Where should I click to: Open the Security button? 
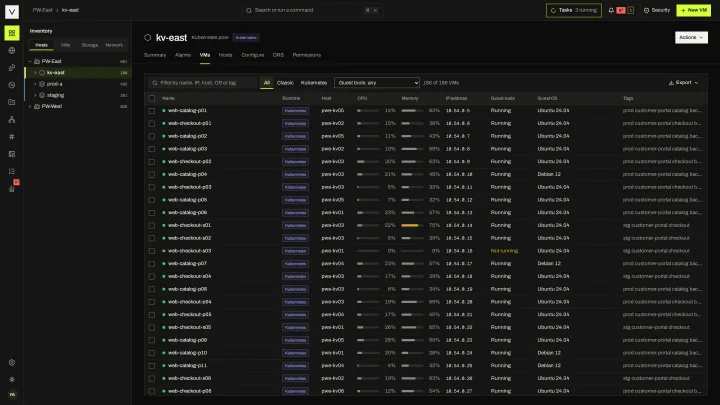click(x=657, y=10)
